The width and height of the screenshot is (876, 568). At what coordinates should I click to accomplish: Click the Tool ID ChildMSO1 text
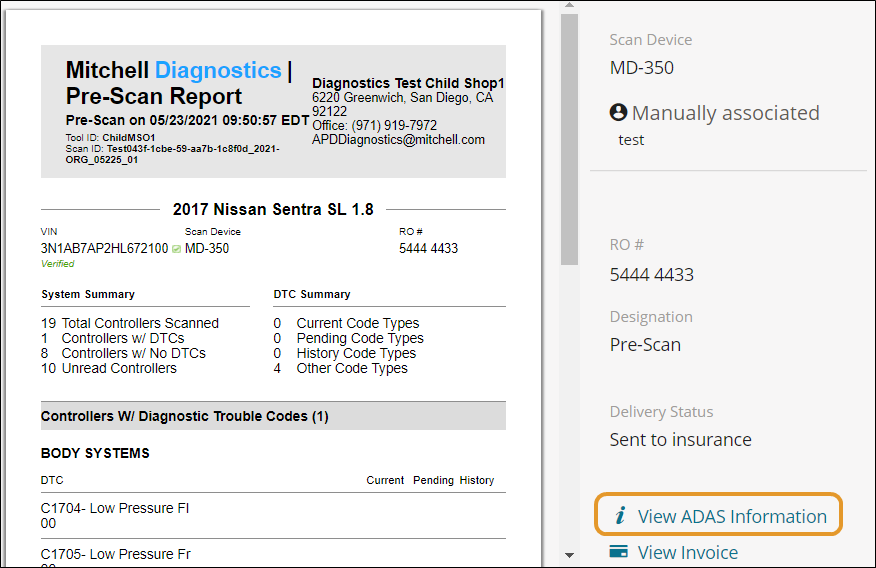[110, 137]
